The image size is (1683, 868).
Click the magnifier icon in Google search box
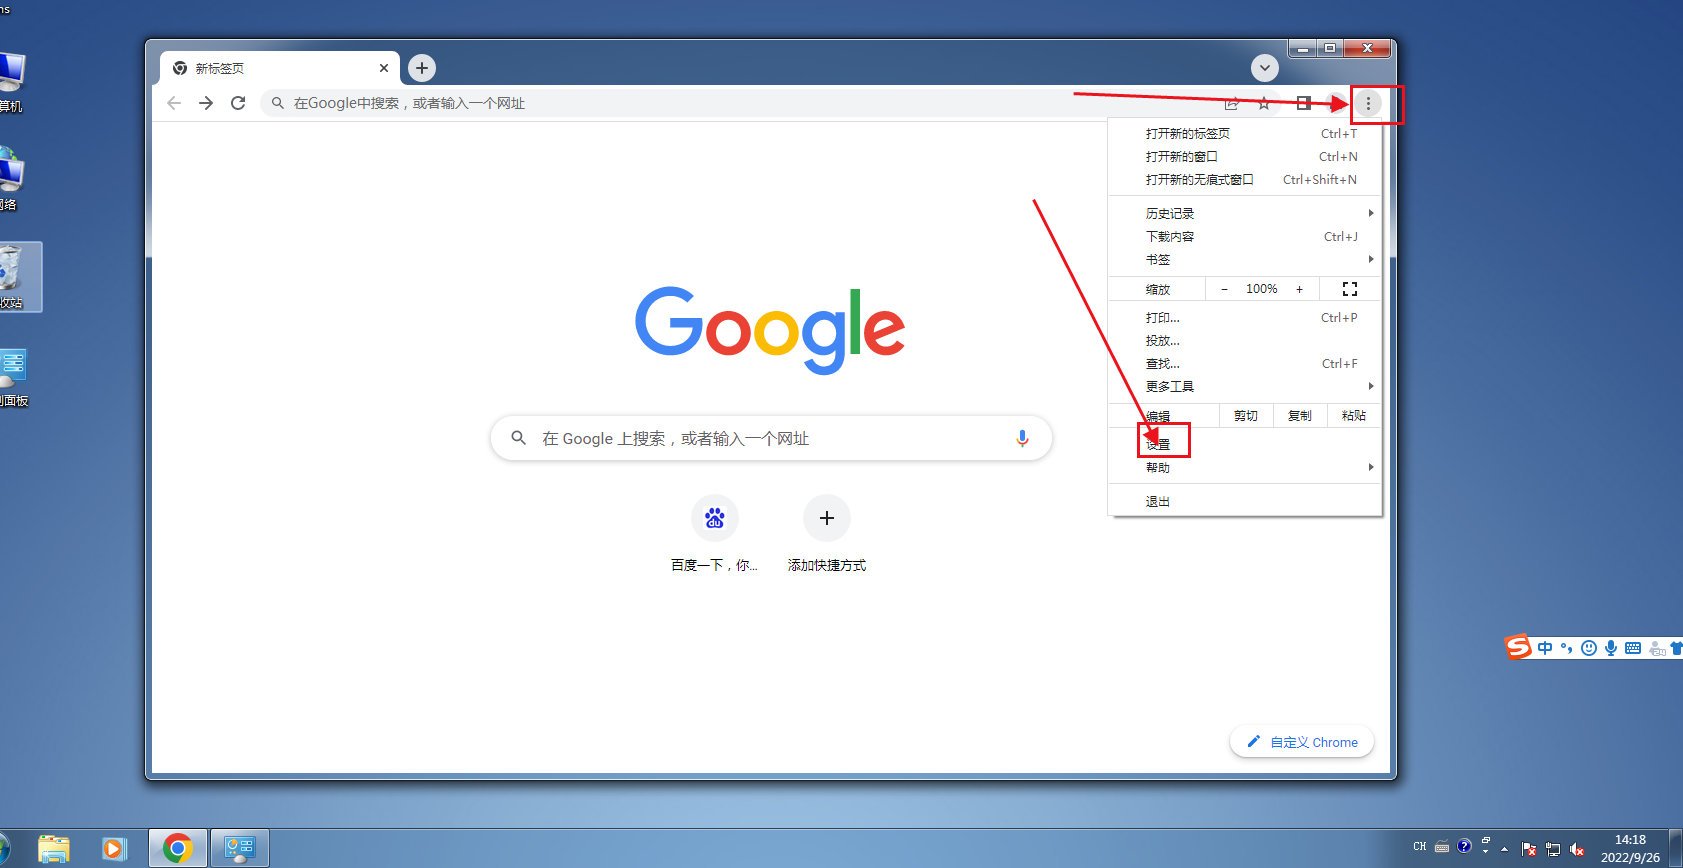(519, 438)
